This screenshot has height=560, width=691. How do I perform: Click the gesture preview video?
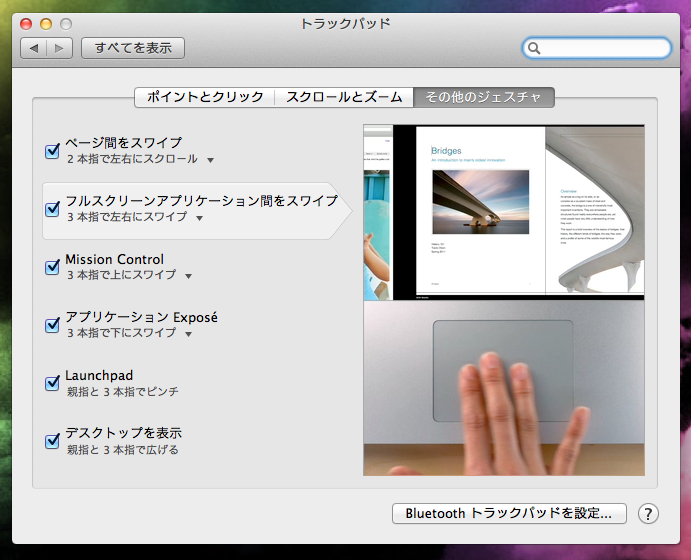[x=505, y=300]
